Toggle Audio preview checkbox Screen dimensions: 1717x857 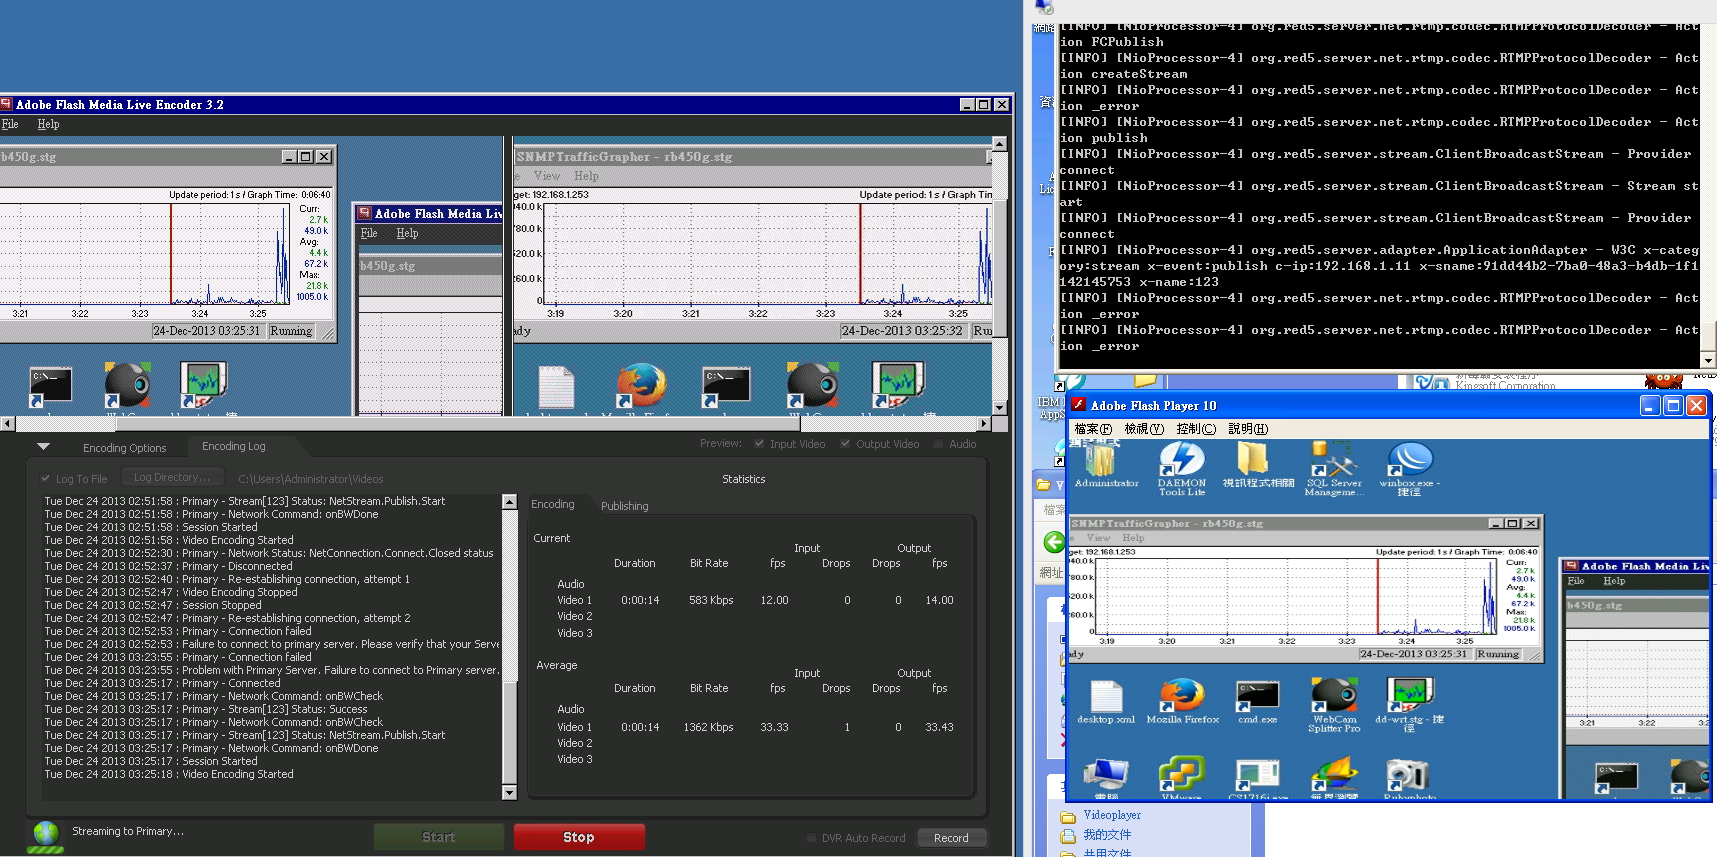point(938,444)
